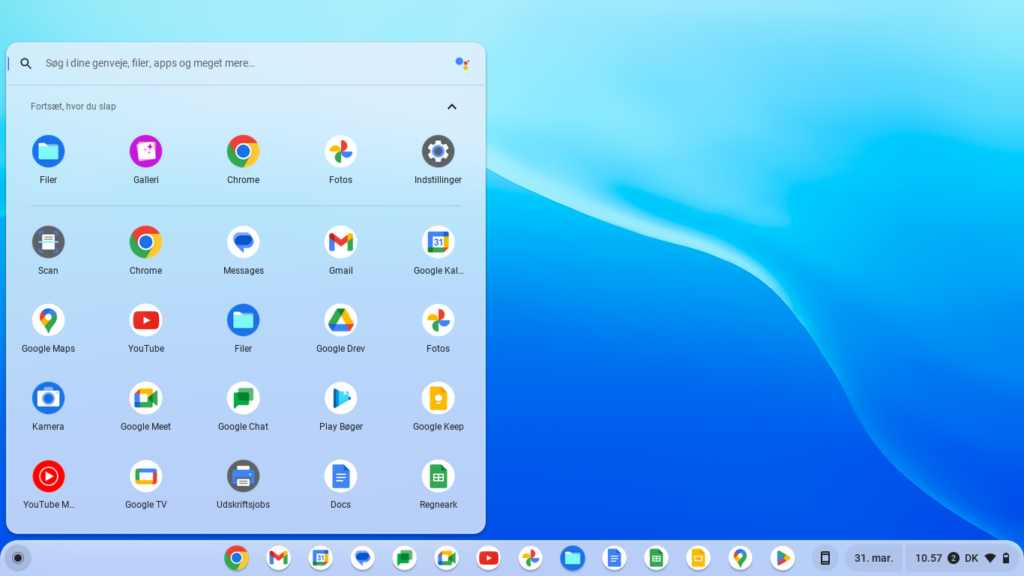1024x576 pixels.
Task: Open Chrome from the shelf
Action: 236,558
